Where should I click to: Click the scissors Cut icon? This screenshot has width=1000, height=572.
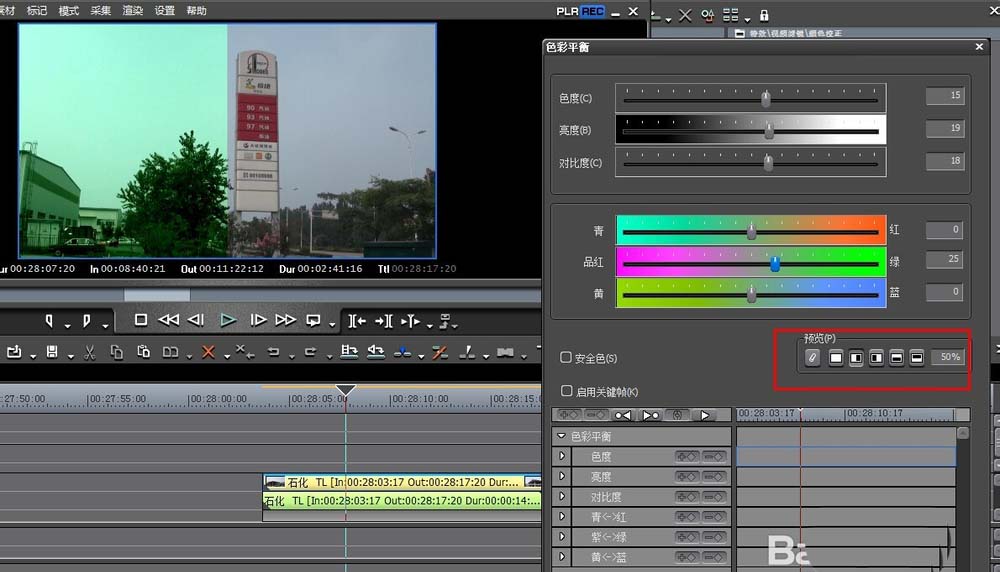point(89,352)
